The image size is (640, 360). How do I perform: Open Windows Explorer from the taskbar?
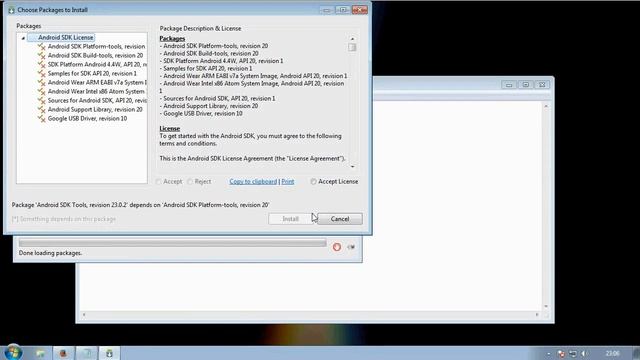(40, 353)
